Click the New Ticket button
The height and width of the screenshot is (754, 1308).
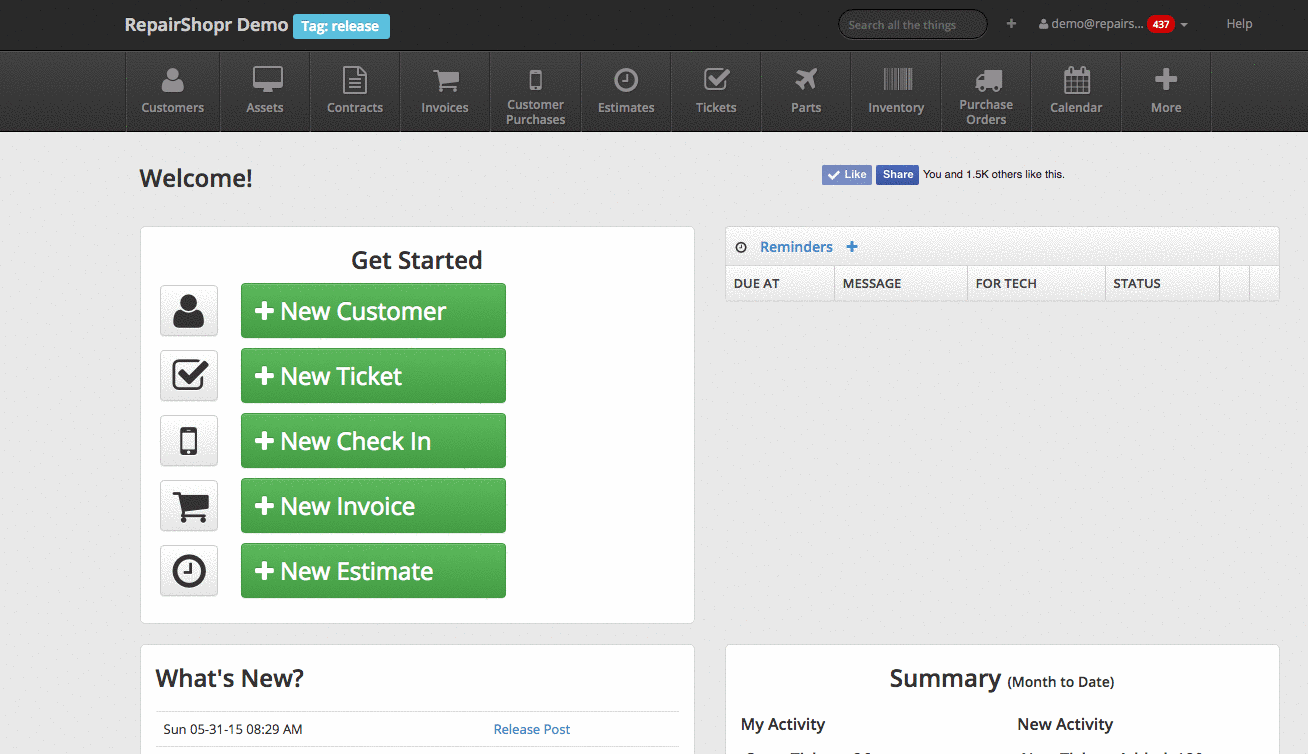click(x=373, y=376)
